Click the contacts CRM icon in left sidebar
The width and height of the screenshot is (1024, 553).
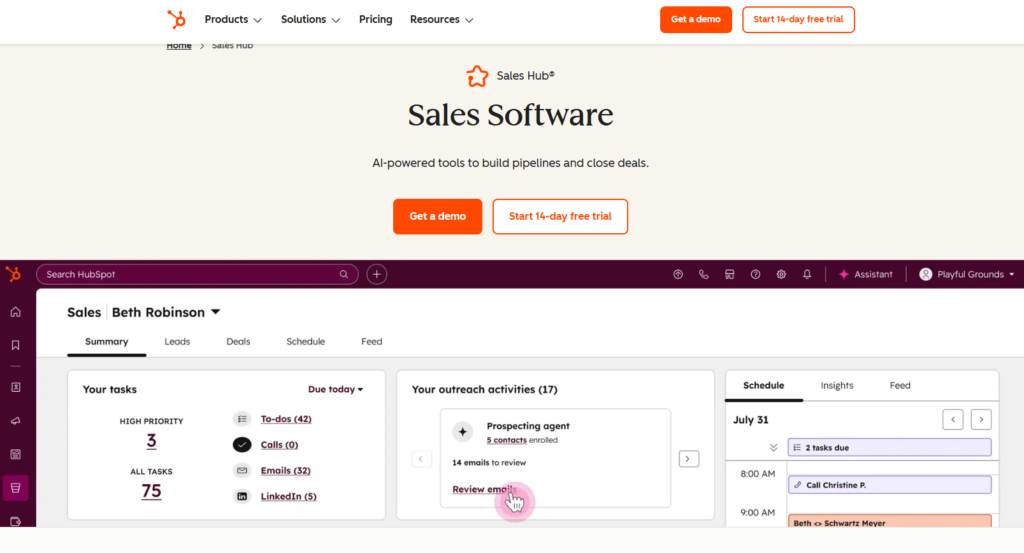click(x=16, y=387)
